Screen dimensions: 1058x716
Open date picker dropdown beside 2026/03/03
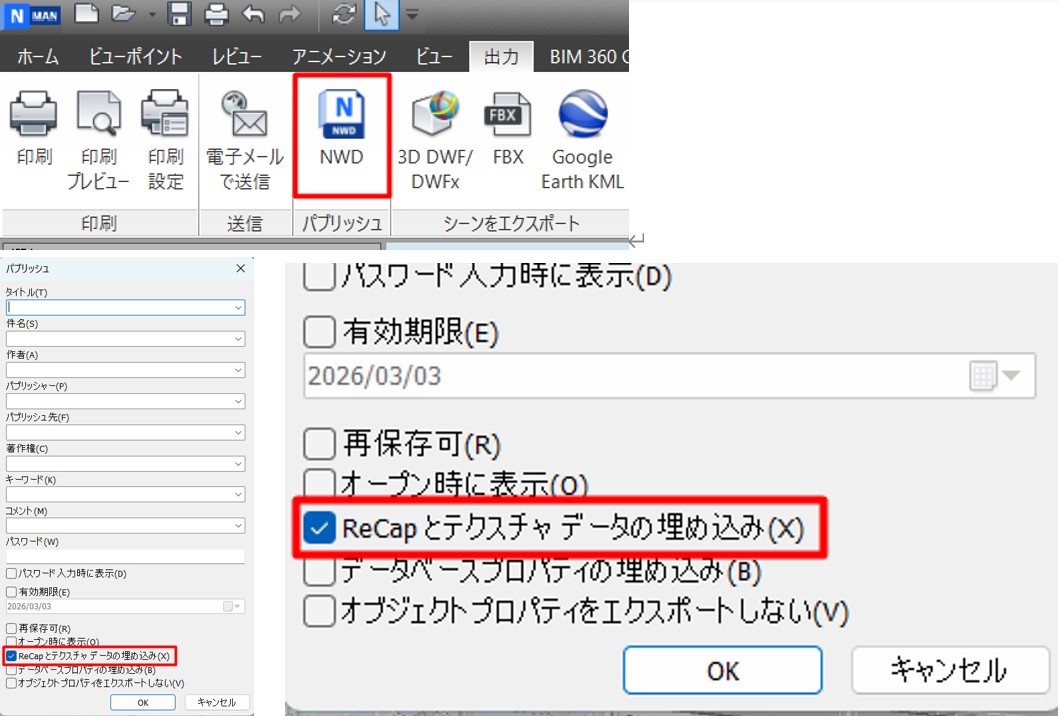[1010, 377]
